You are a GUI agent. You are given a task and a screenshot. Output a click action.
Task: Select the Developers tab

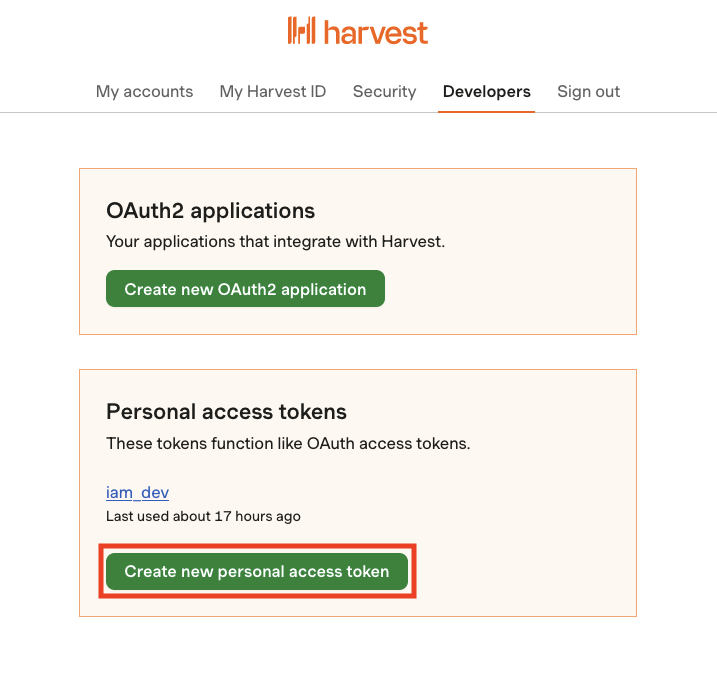coord(487,91)
